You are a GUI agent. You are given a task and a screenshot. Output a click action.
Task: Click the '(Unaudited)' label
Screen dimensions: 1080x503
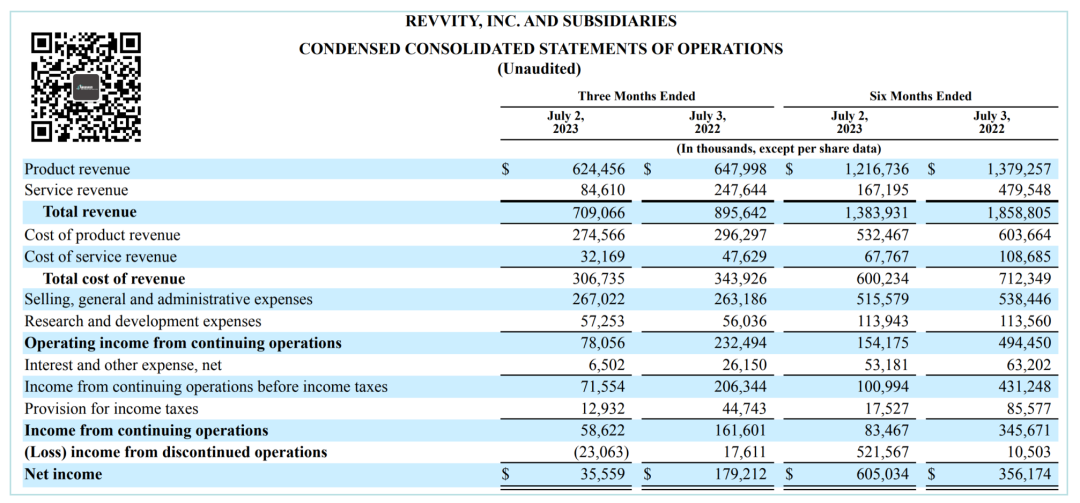[539, 69]
